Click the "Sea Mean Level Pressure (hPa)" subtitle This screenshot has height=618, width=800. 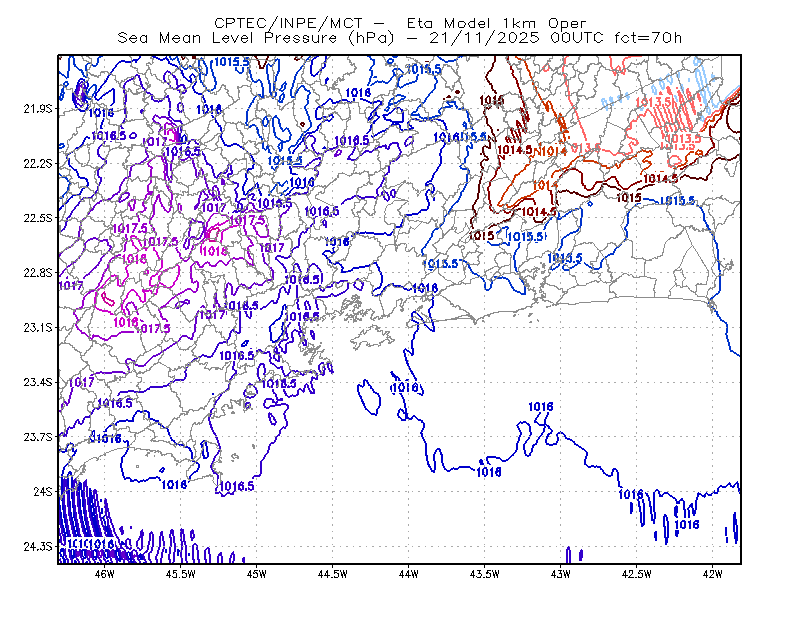[x=256, y=38]
